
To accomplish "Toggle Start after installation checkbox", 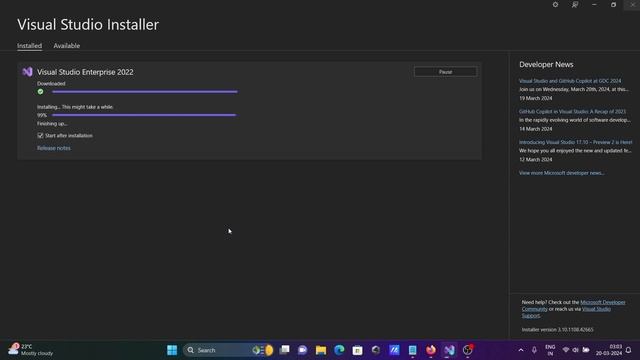I will click(40, 136).
